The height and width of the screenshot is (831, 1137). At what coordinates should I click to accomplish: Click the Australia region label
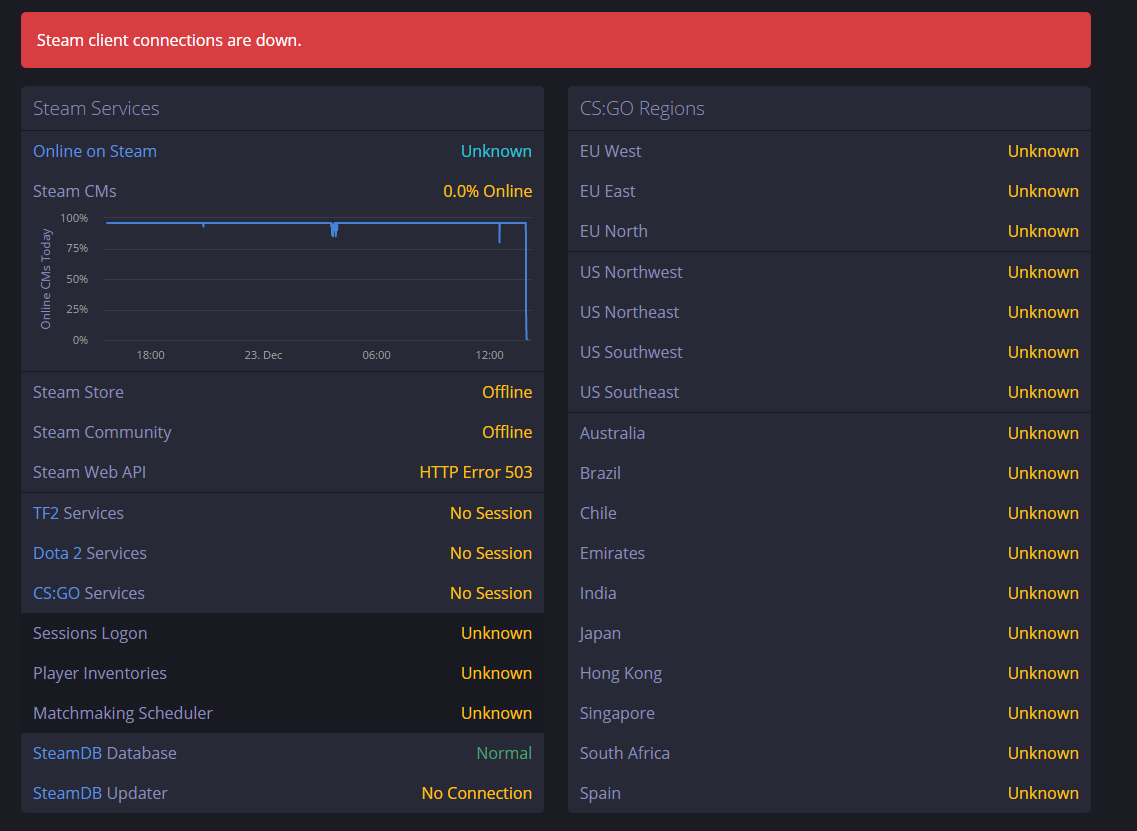(612, 433)
